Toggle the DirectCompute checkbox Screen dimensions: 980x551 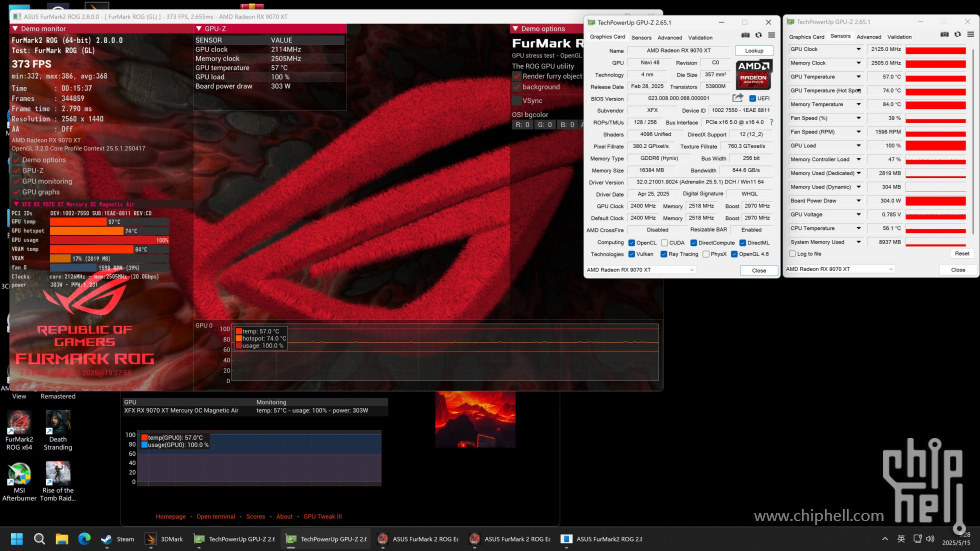(x=694, y=243)
